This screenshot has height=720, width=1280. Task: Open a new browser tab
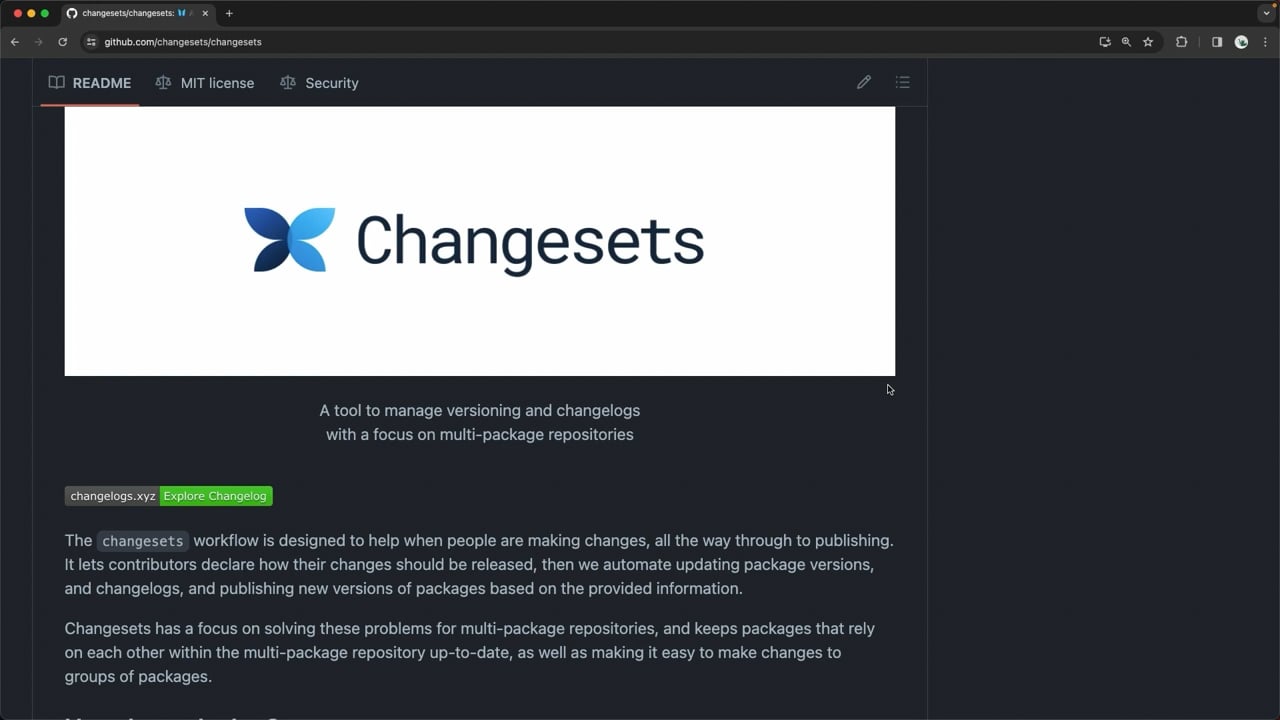click(229, 13)
